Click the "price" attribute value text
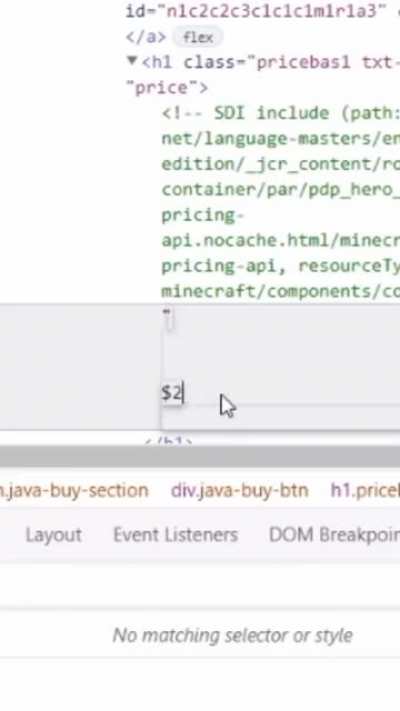This screenshot has height=711, width=400. click(167, 88)
